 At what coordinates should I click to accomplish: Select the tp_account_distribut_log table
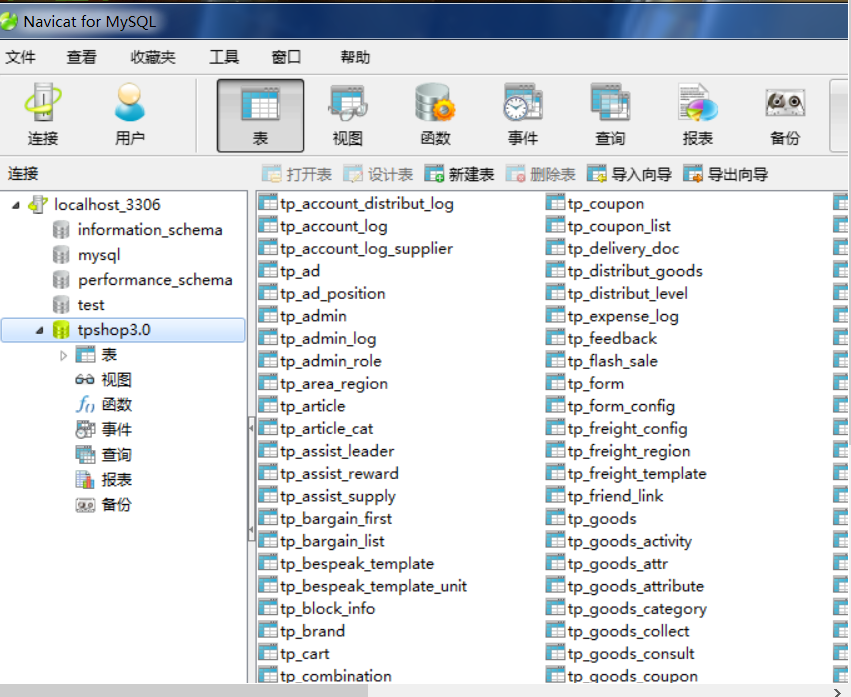[x=367, y=204]
